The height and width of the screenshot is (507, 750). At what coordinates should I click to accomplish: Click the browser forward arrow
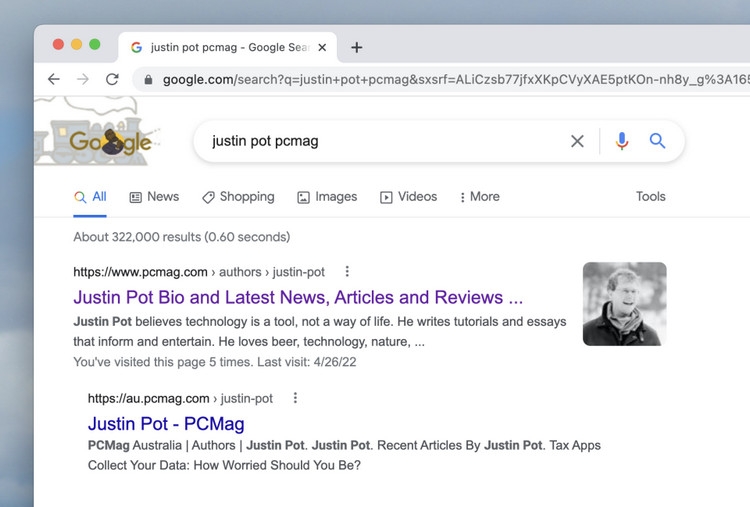(83, 79)
